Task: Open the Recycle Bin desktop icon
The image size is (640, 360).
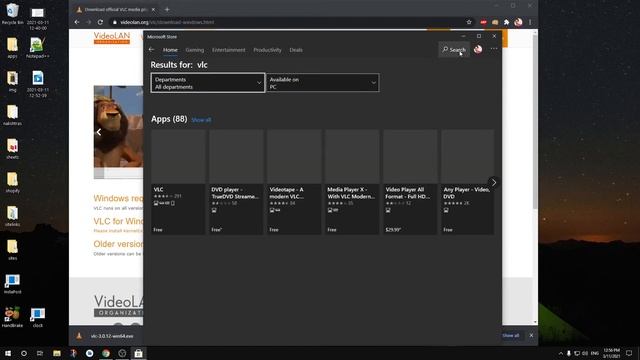Action: coord(12,14)
